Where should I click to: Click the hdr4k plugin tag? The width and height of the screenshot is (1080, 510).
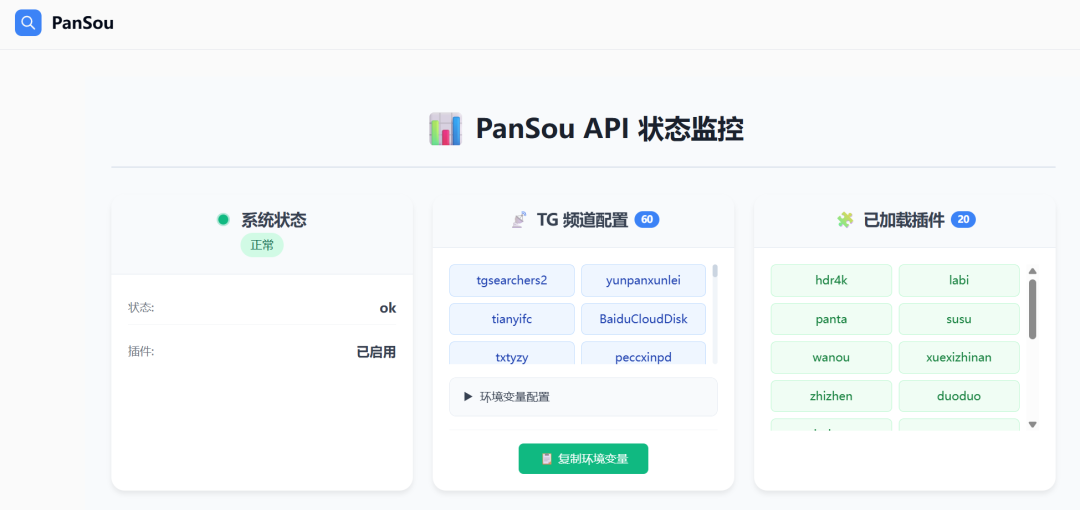(831, 280)
